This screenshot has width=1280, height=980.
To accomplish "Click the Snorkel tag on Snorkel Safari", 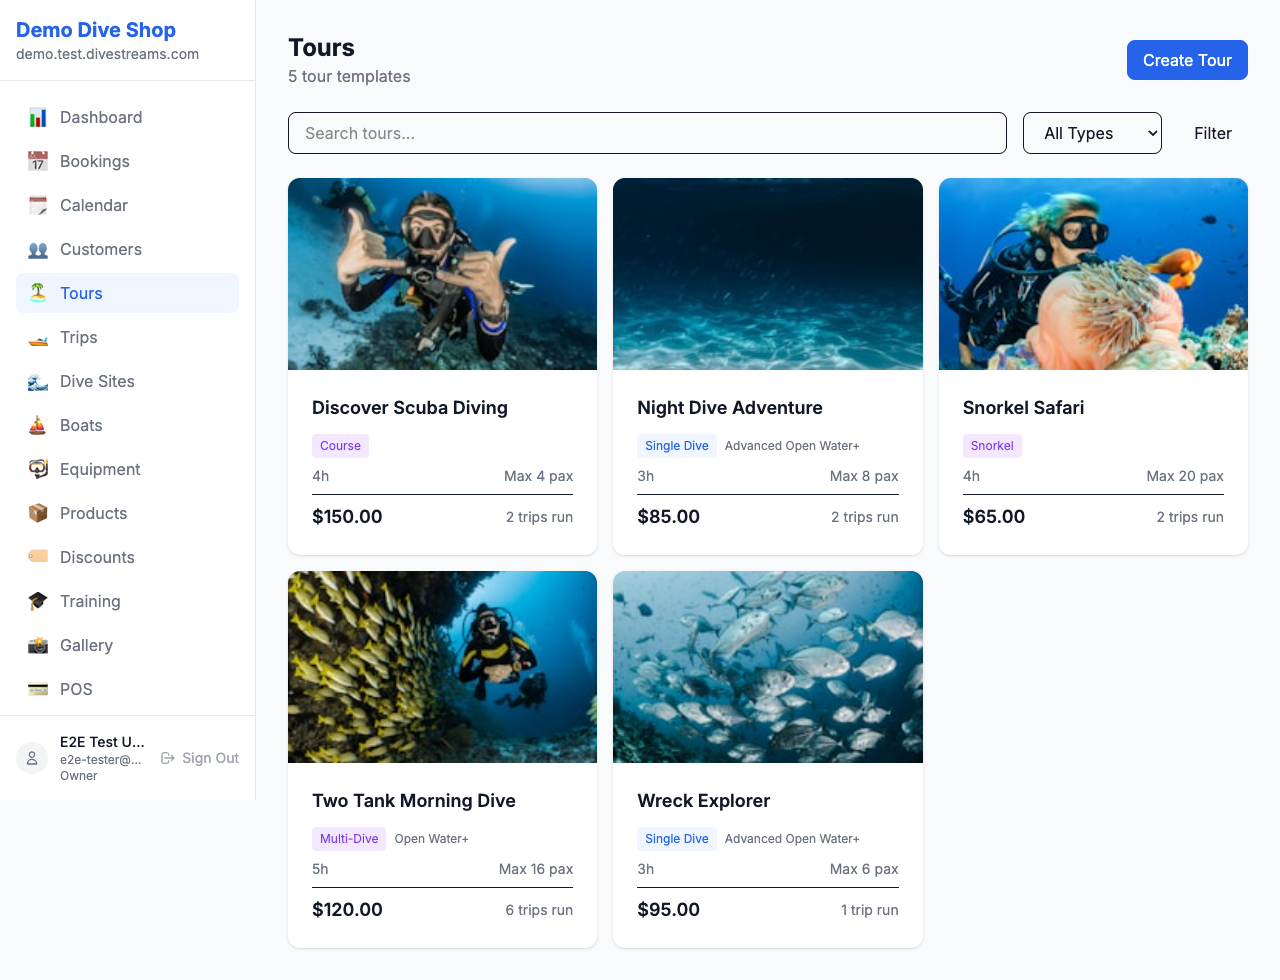I will 992,446.
